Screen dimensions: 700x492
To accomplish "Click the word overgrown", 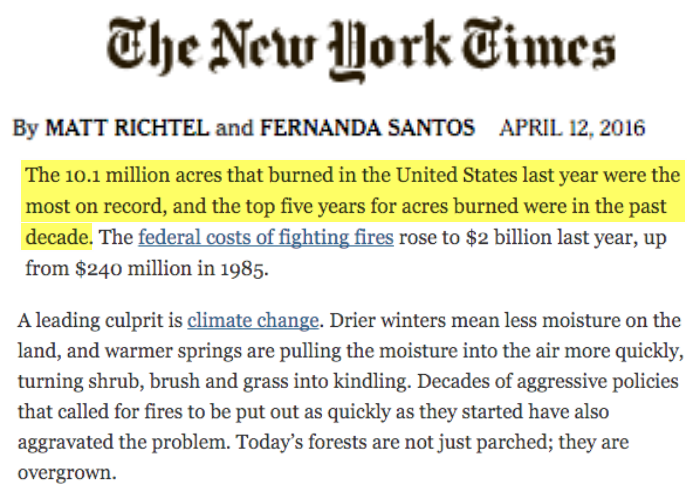I will pos(65,473).
